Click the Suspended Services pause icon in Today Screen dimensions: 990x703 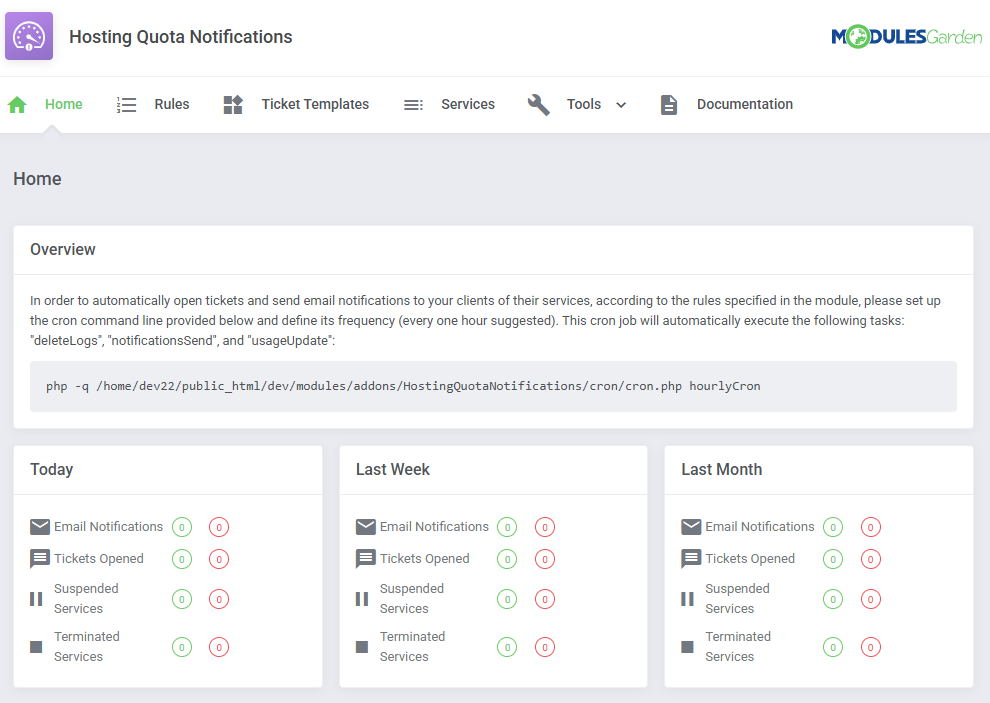click(36, 599)
